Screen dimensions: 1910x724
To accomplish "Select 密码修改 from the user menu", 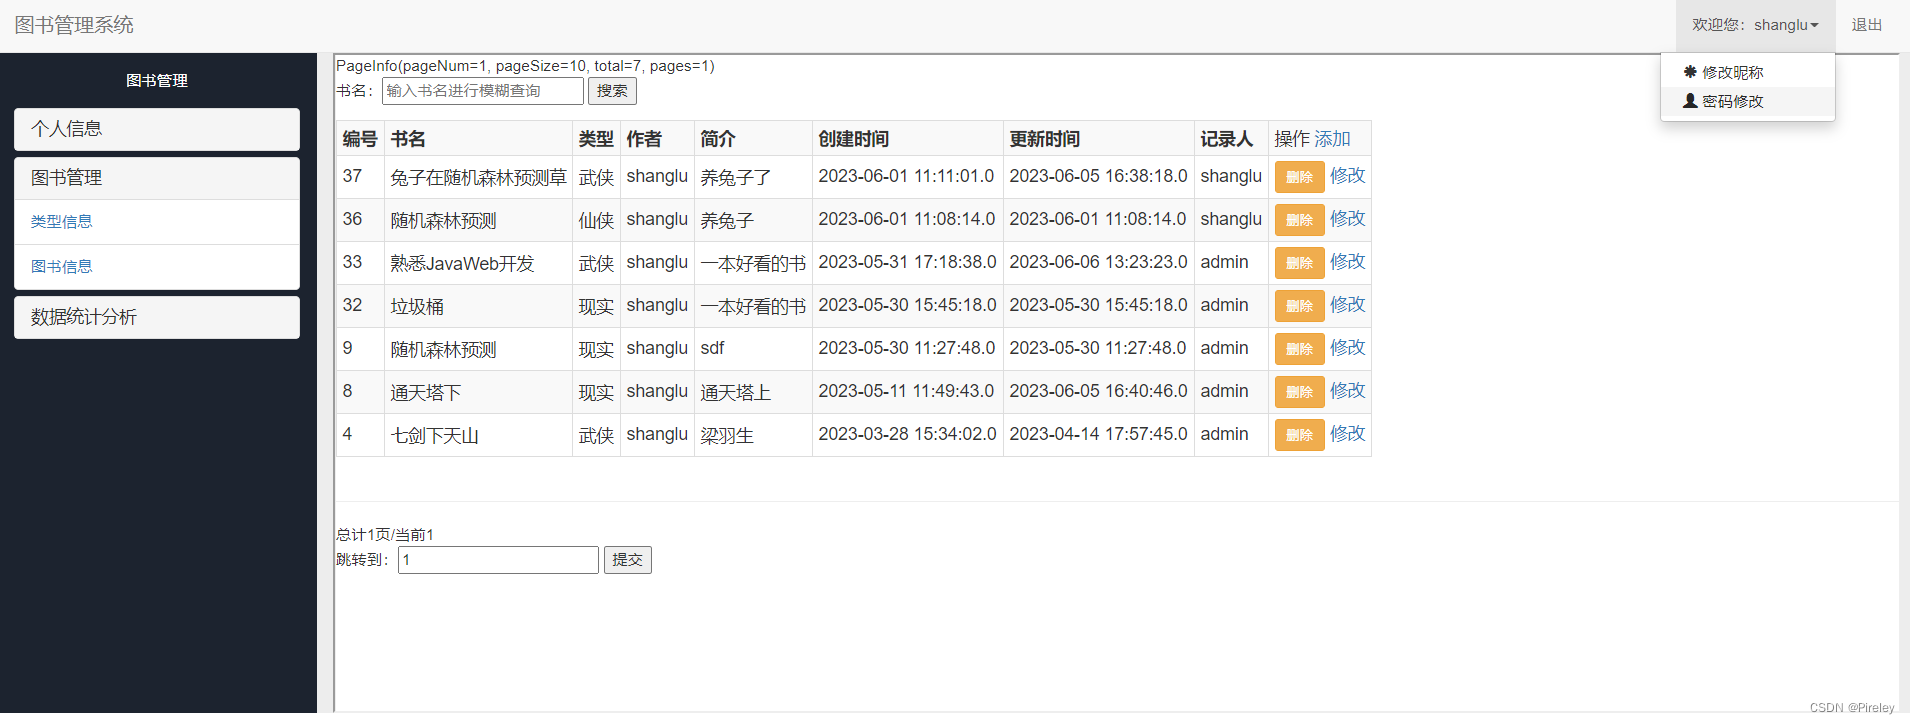I will point(1747,101).
